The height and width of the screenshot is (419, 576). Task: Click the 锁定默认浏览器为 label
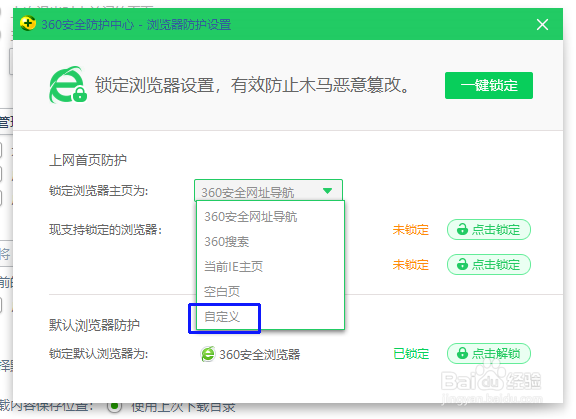(x=98, y=354)
